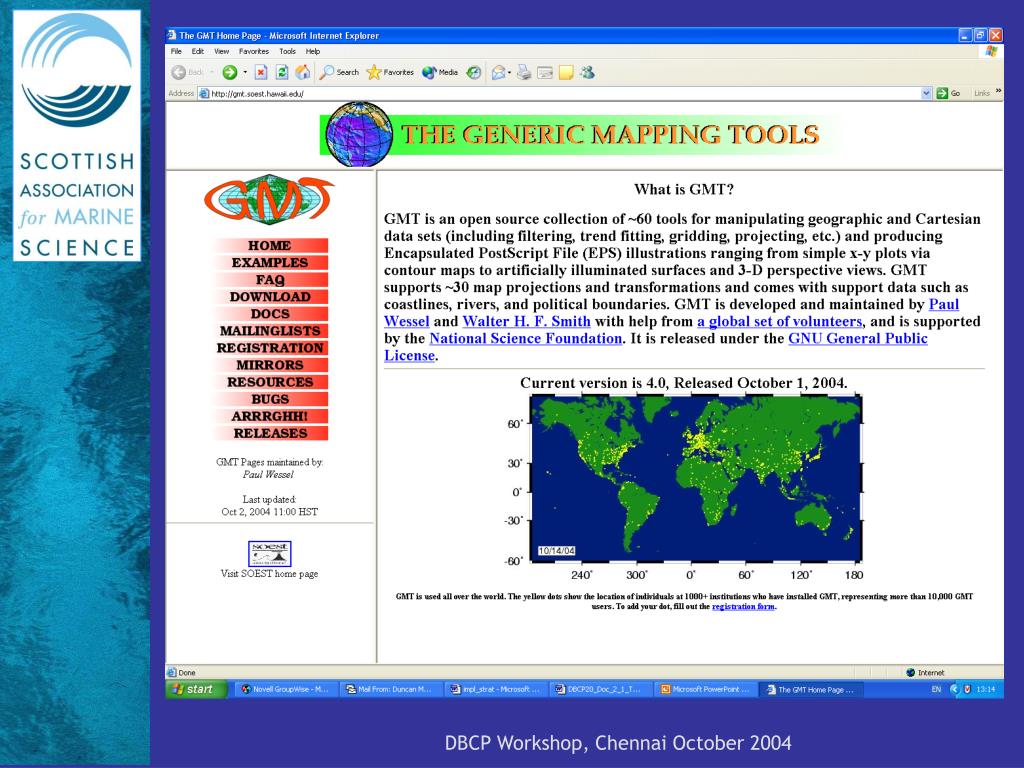The height and width of the screenshot is (768, 1024).
Task: Open the Search pane in the toolbar
Action: pyautogui.click(x=339, y=72)
